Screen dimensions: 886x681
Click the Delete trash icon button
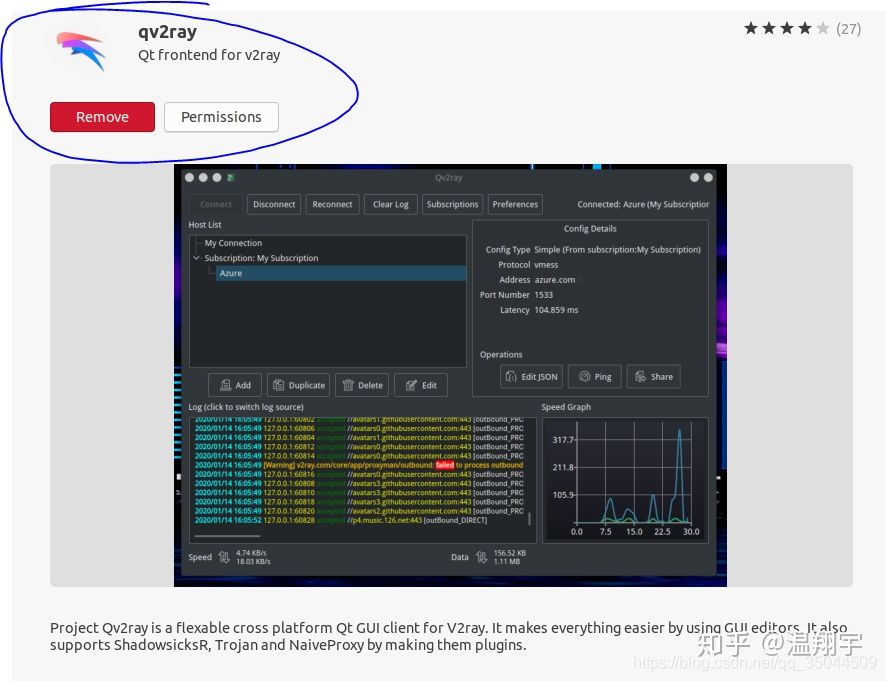(x=347, y=385)
